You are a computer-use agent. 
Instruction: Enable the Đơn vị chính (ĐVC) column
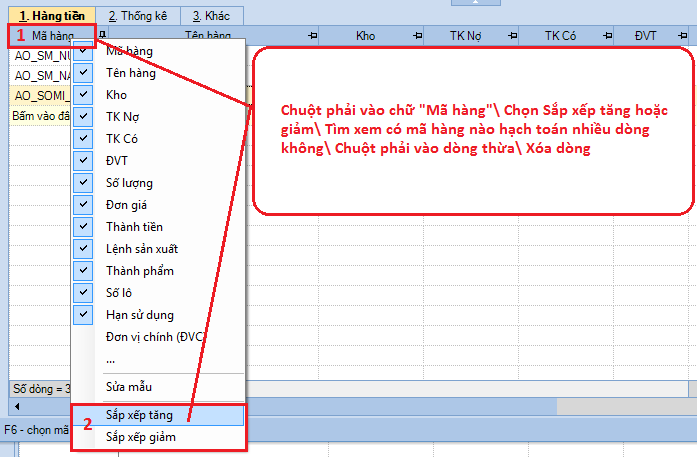(83, 337)
